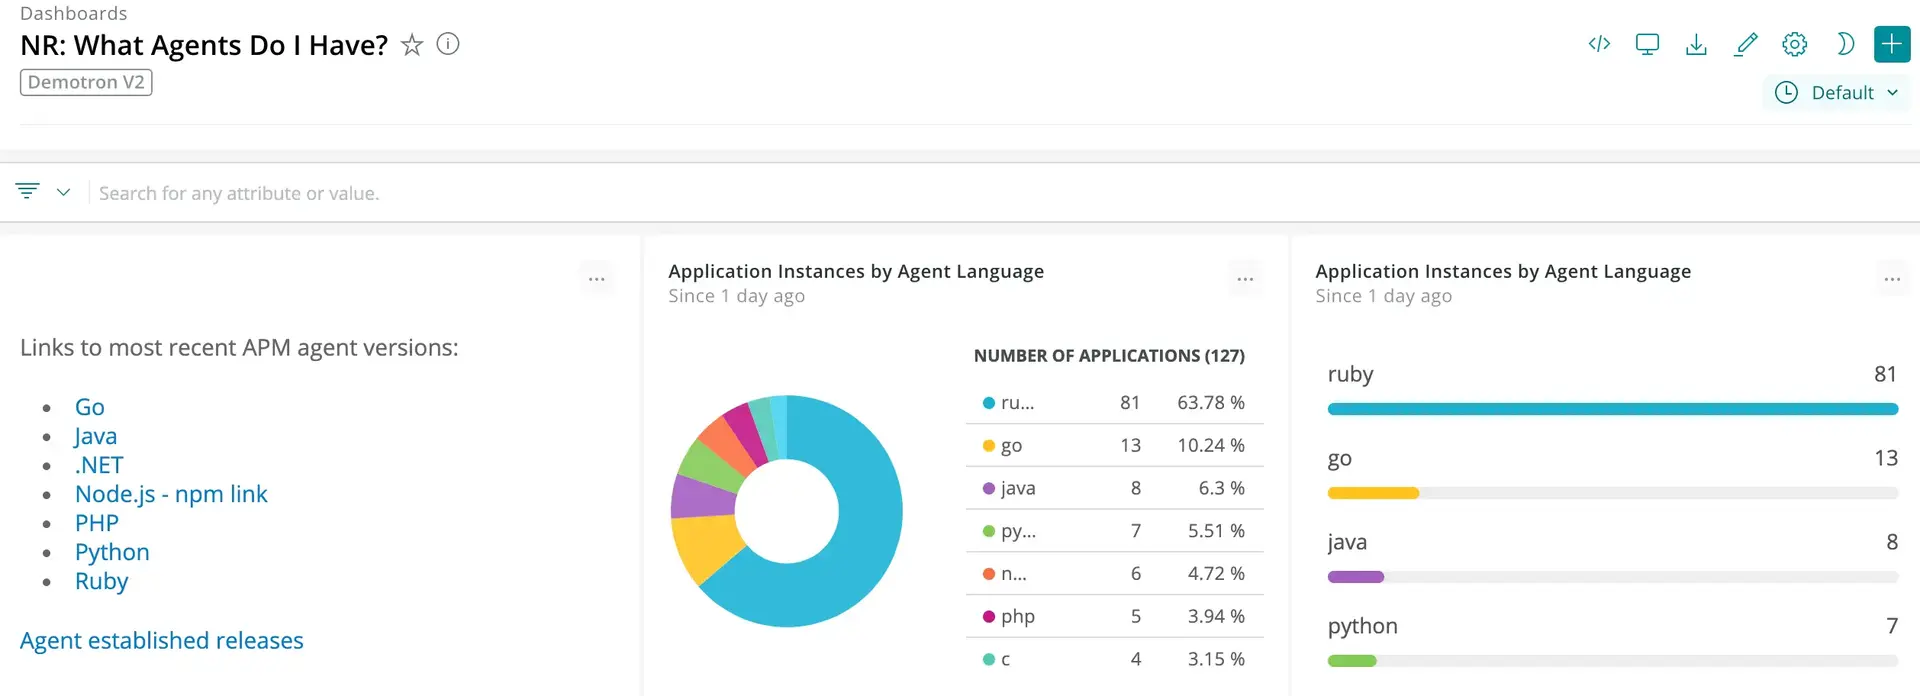Screen dimensions: 1920x696
Task: Open the Node.js - npm link
Action: [x=171, y=494]
